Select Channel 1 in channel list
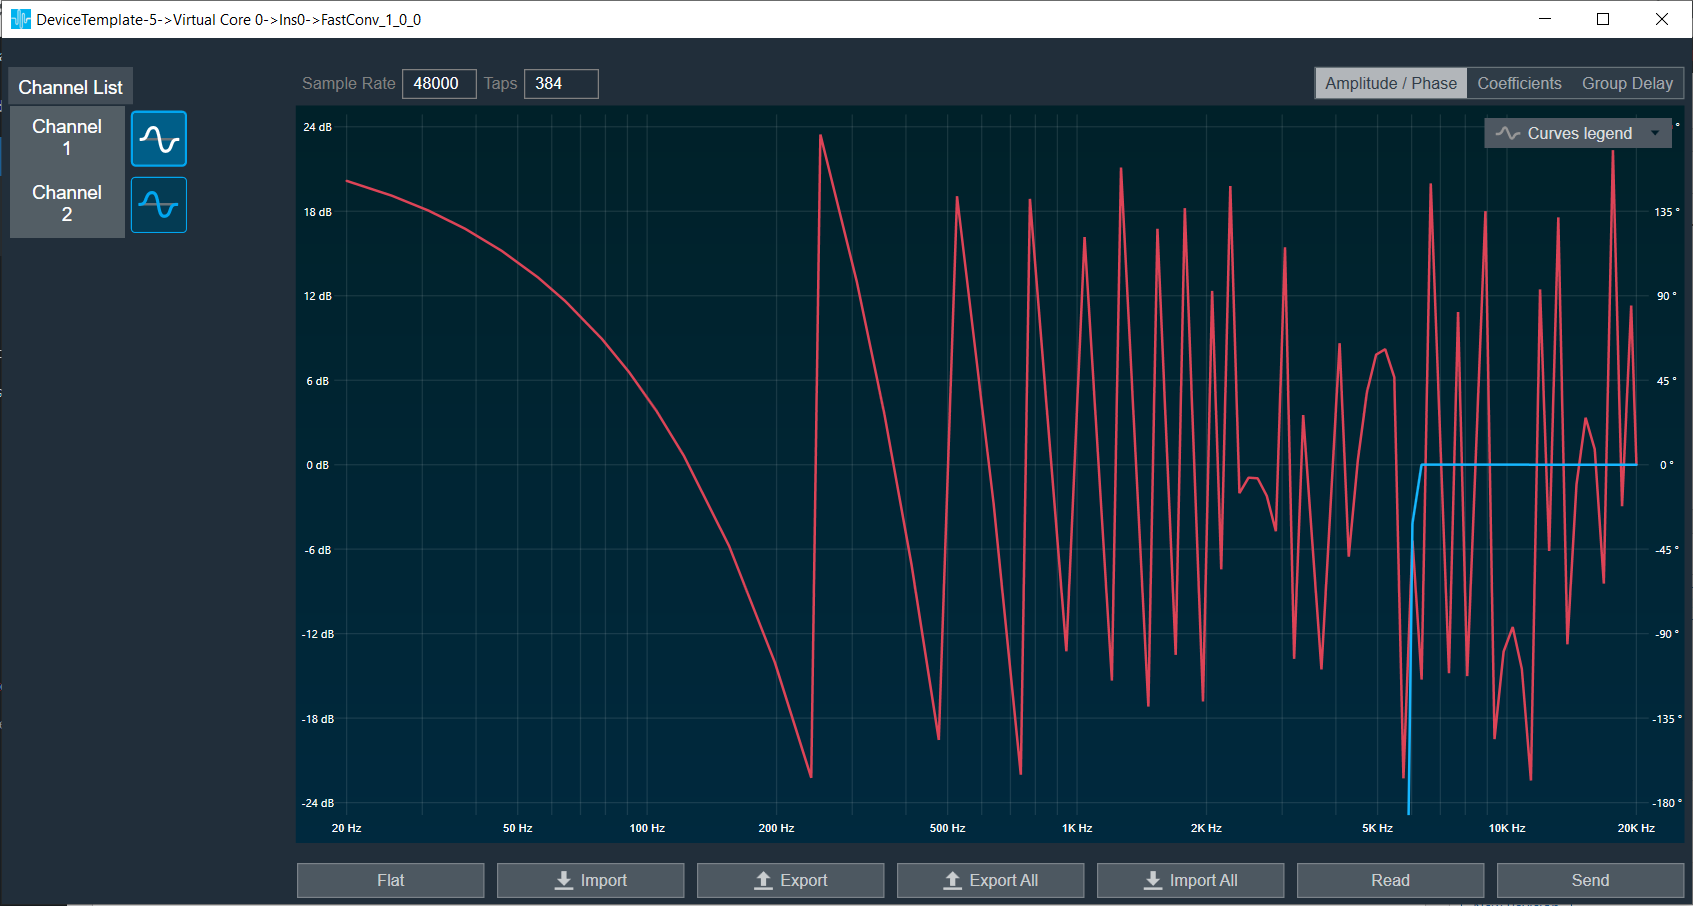Viewport: 1693px width, 906px height. coord(67,138)
